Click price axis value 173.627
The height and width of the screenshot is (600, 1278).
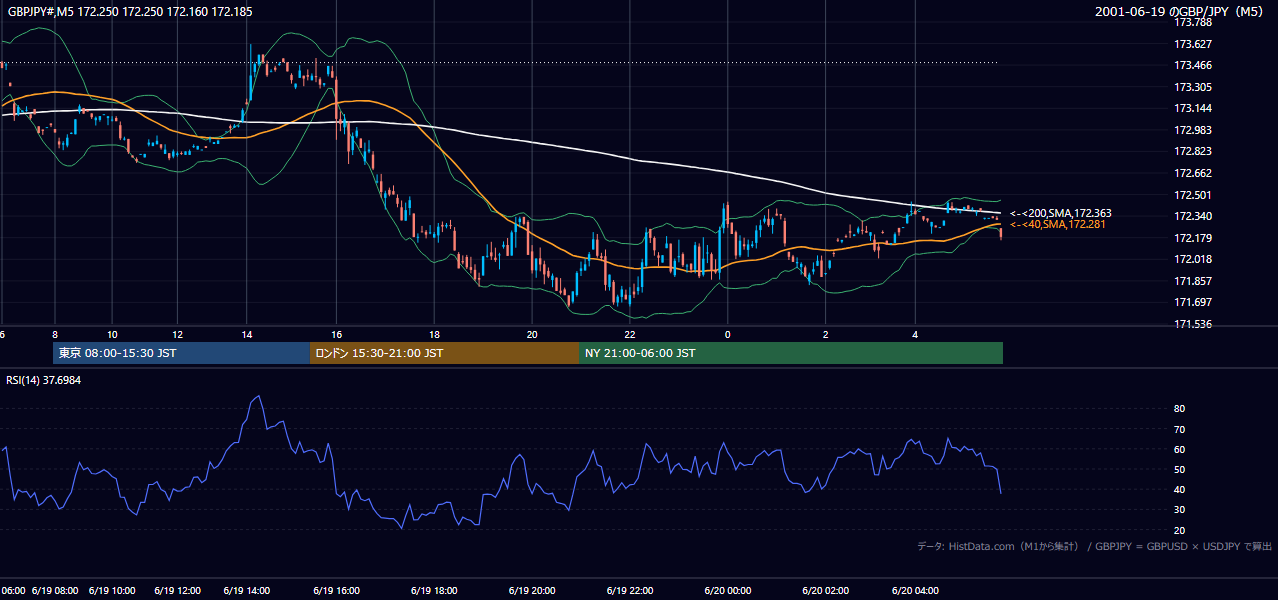click(x=1192, y=44)
